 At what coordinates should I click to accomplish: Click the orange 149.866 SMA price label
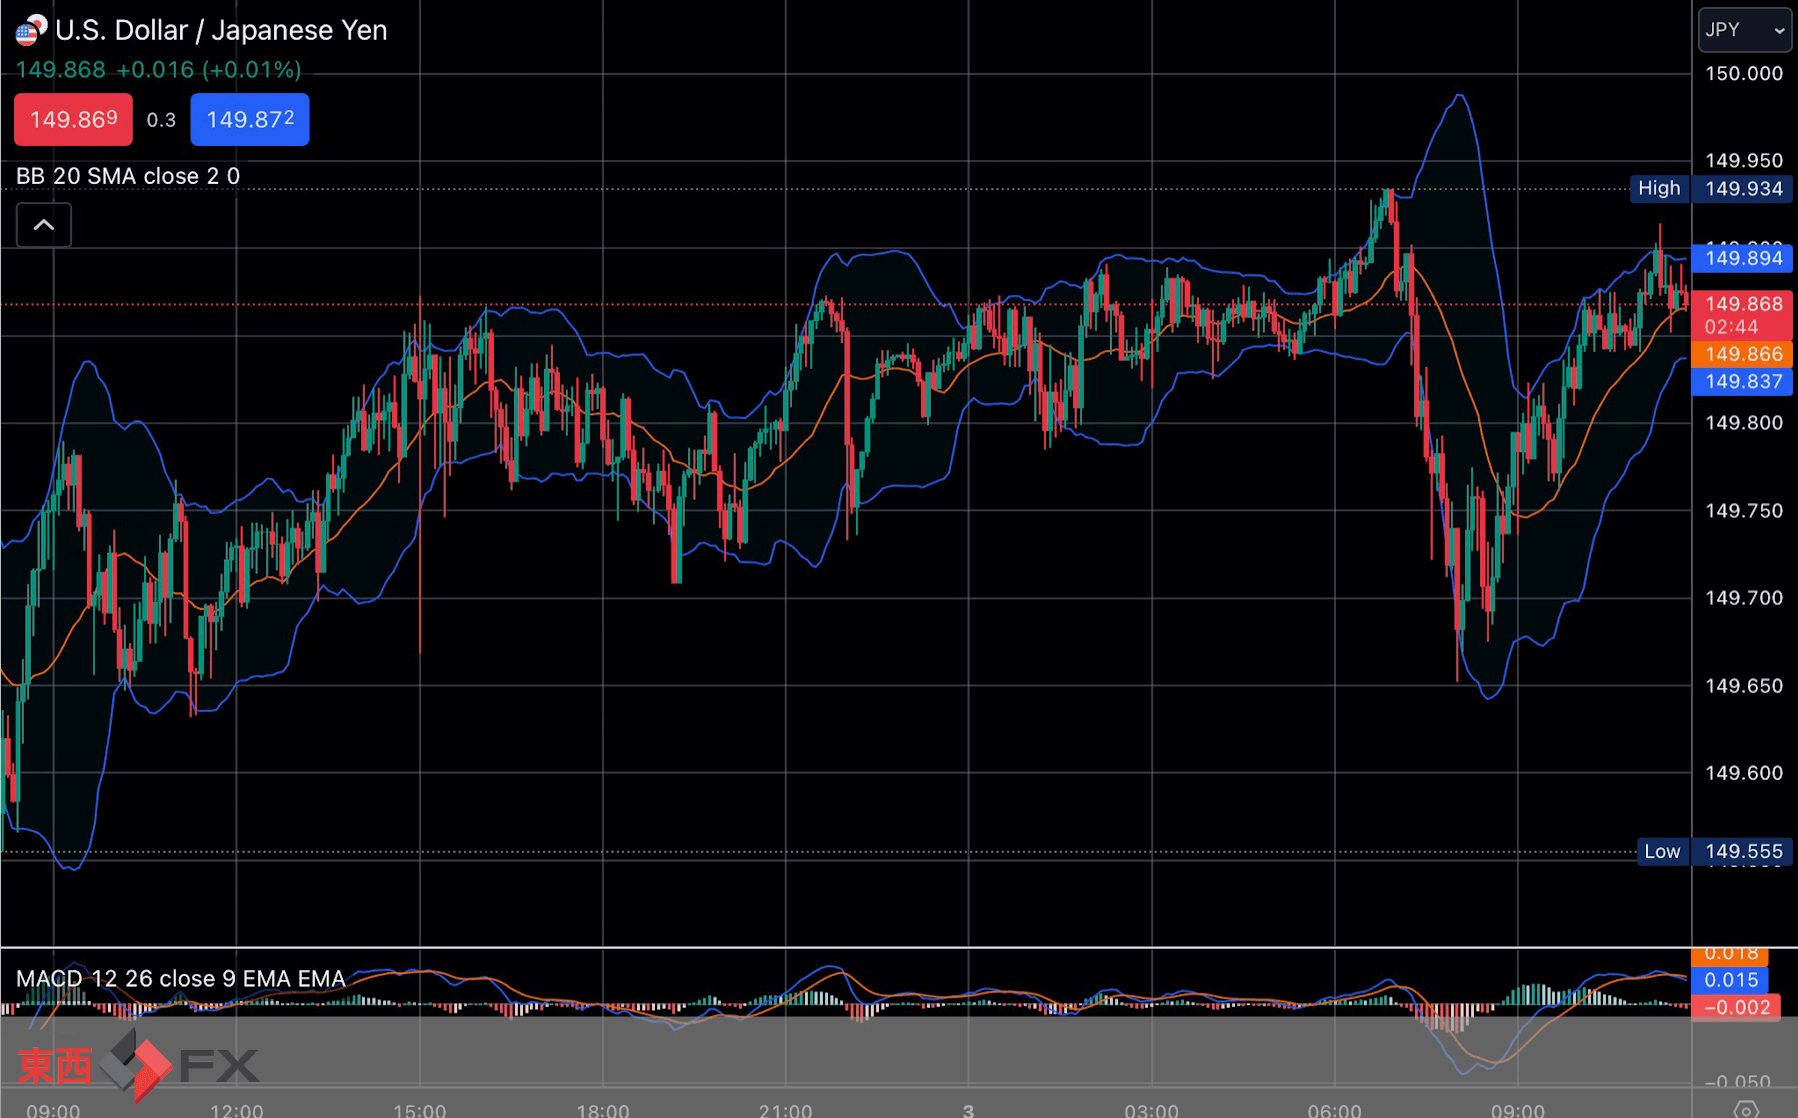(x=1743, y=354)
